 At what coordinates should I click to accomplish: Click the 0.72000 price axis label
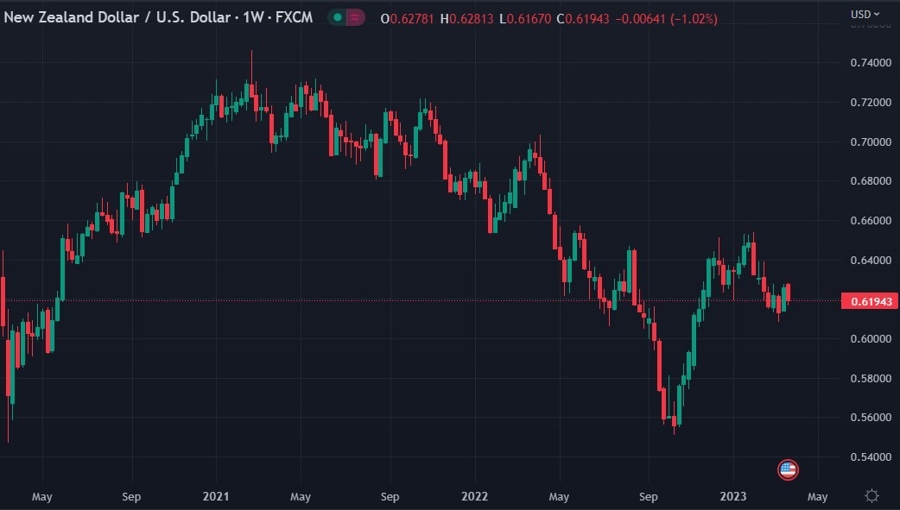pyautogui.click(x=871, y=102)
